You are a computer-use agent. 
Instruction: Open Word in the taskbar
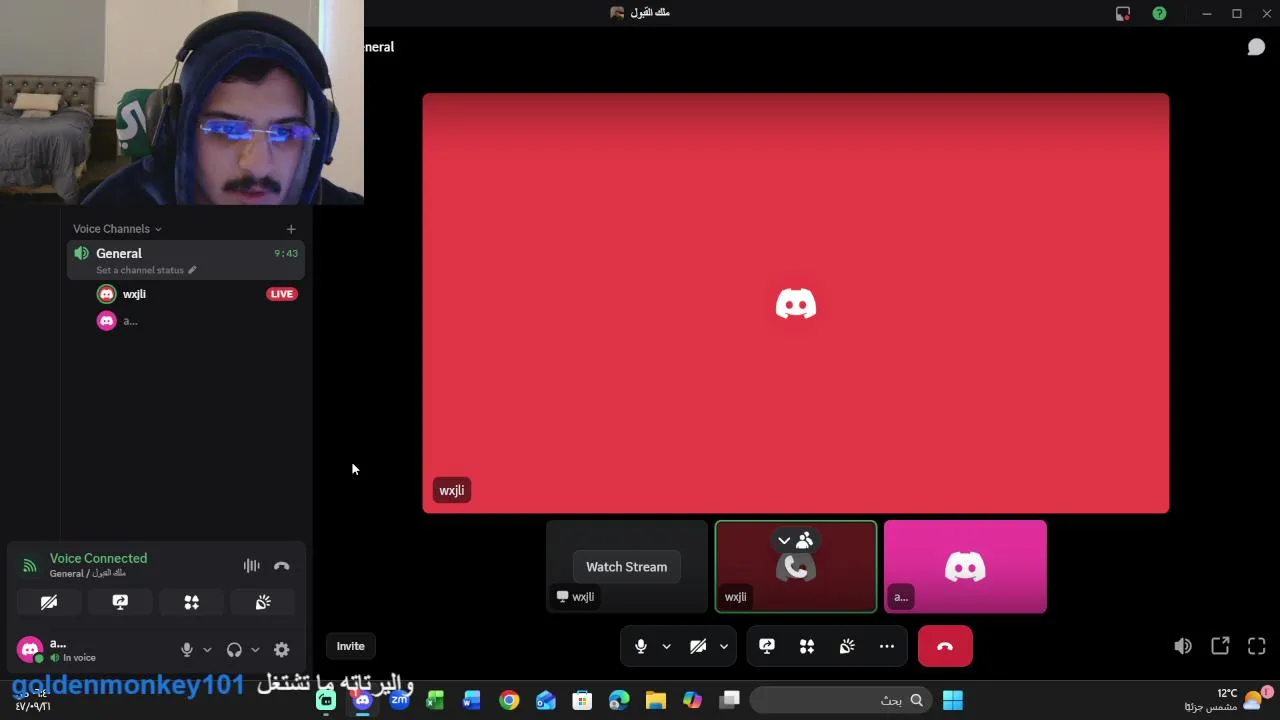coord(472,701)
